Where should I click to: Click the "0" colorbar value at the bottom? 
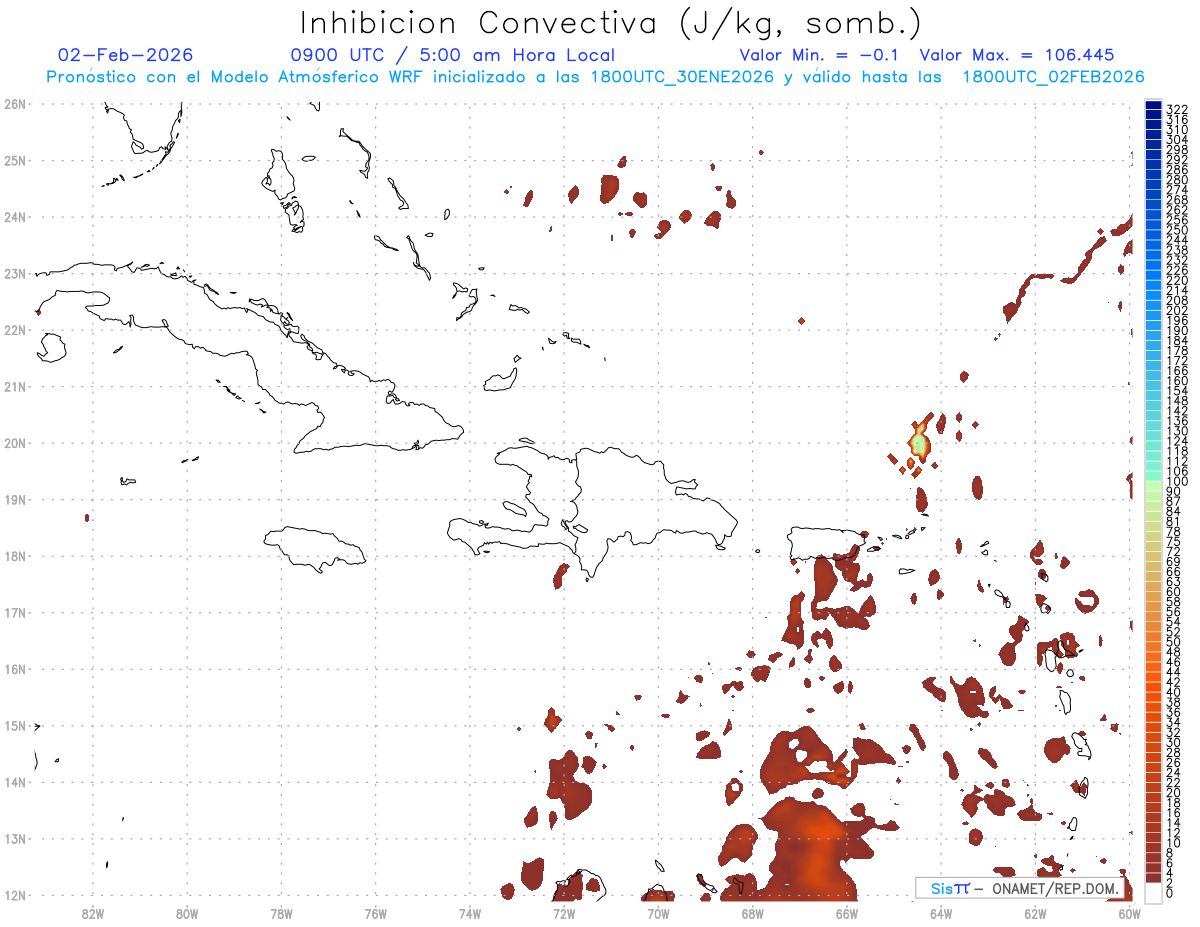(x=1170, y=892)
